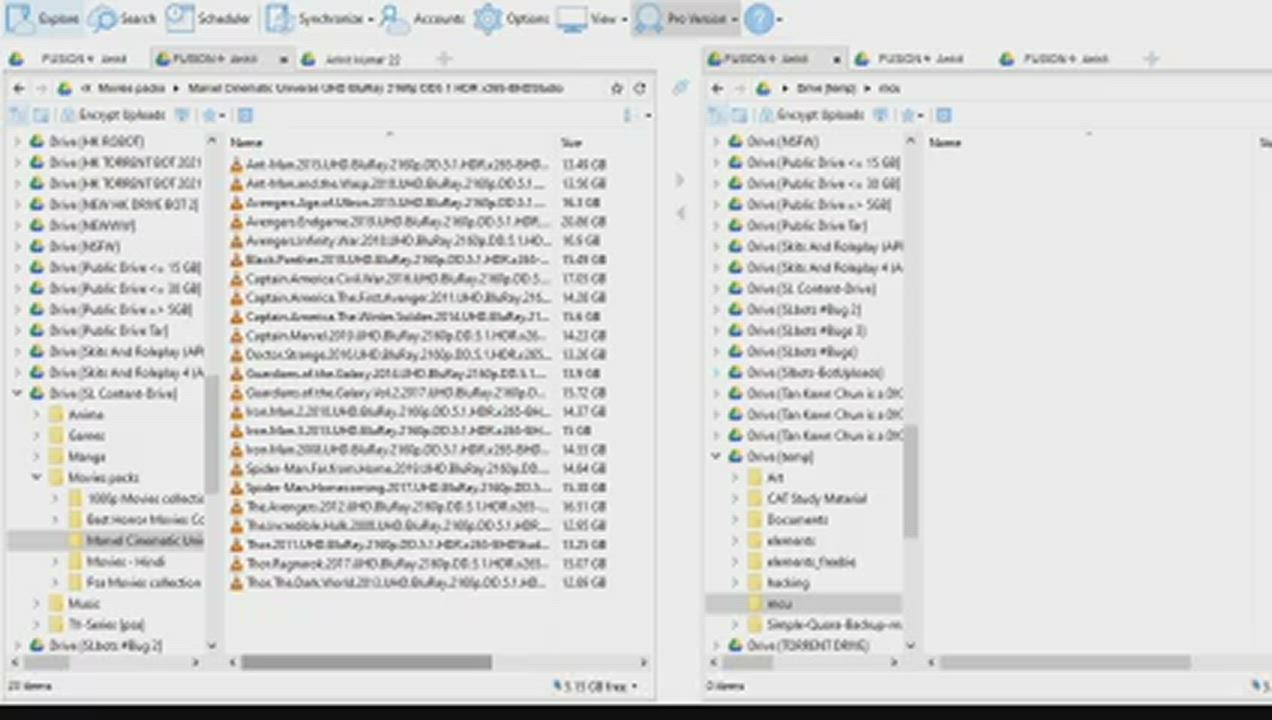Click the horizontal scrollbar under the left file list
This screenshot has width=1272, height=720.
click(365, 662)
